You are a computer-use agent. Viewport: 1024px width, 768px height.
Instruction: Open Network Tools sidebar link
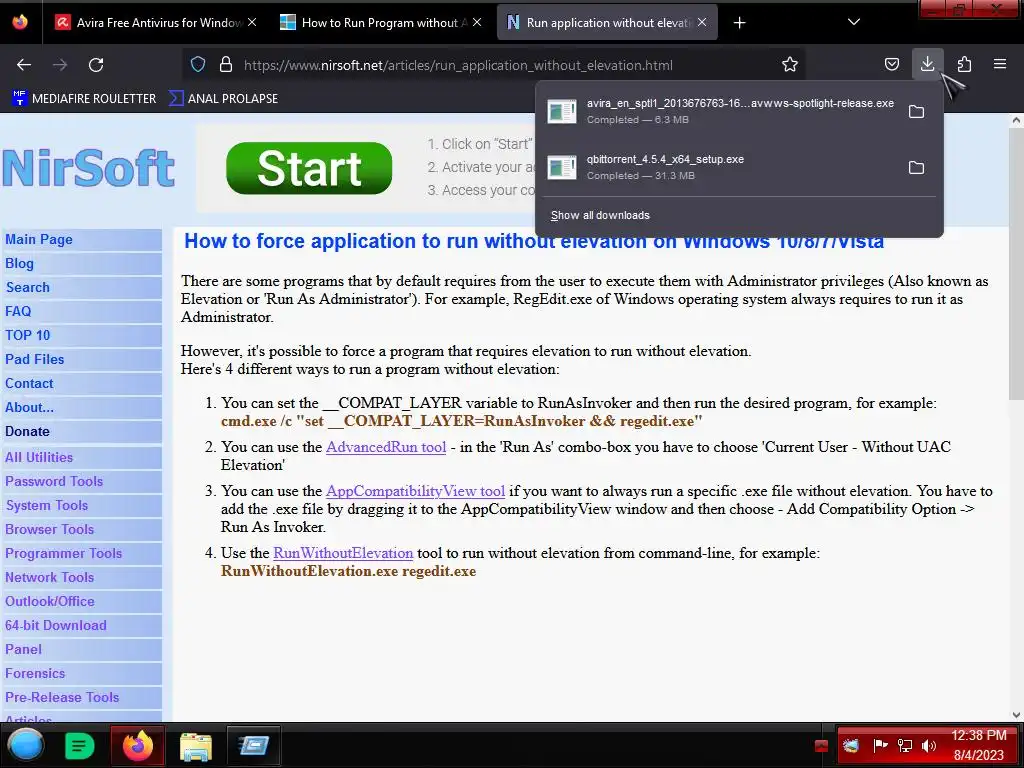(50, 578)
